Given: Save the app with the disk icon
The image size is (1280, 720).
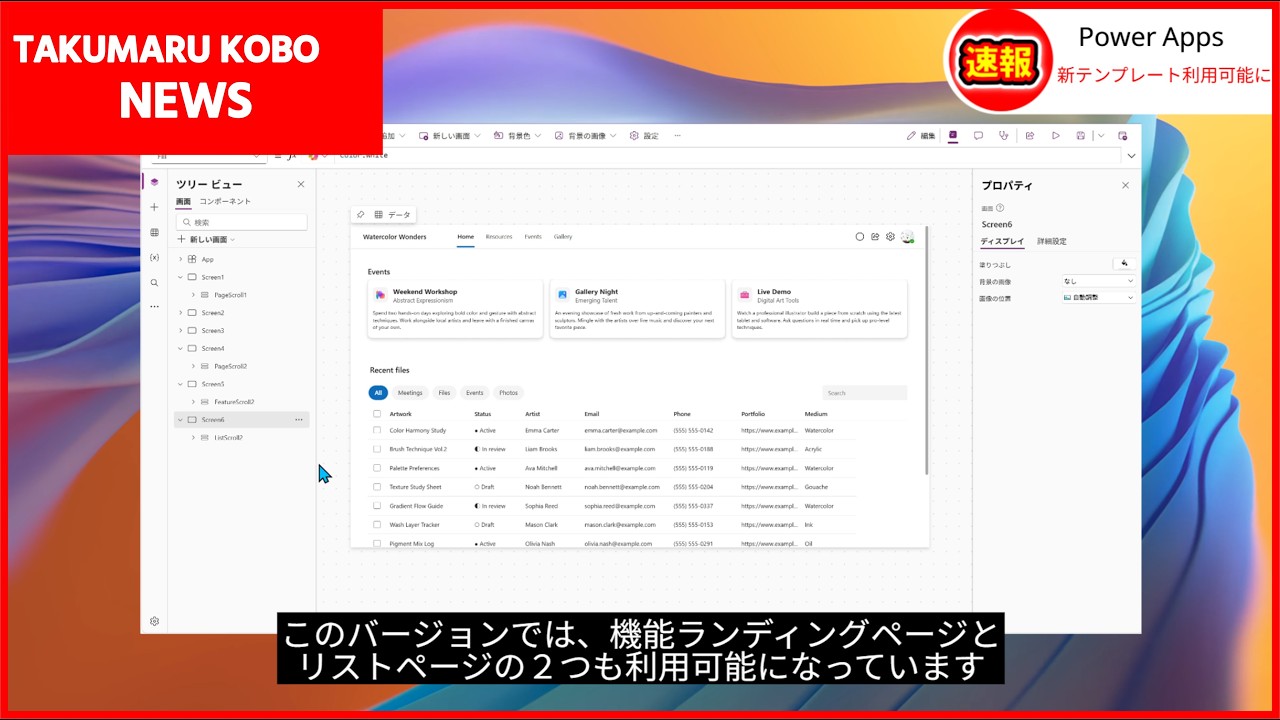Looking at the screenshot, I should tap(1080, 136).
